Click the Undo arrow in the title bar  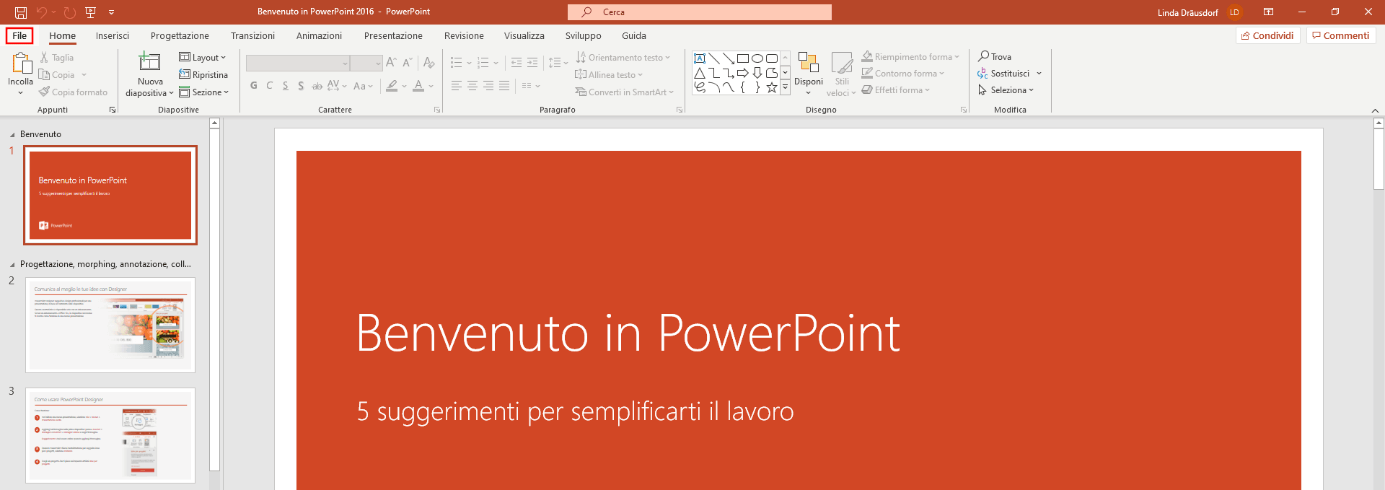pos(43,11)
